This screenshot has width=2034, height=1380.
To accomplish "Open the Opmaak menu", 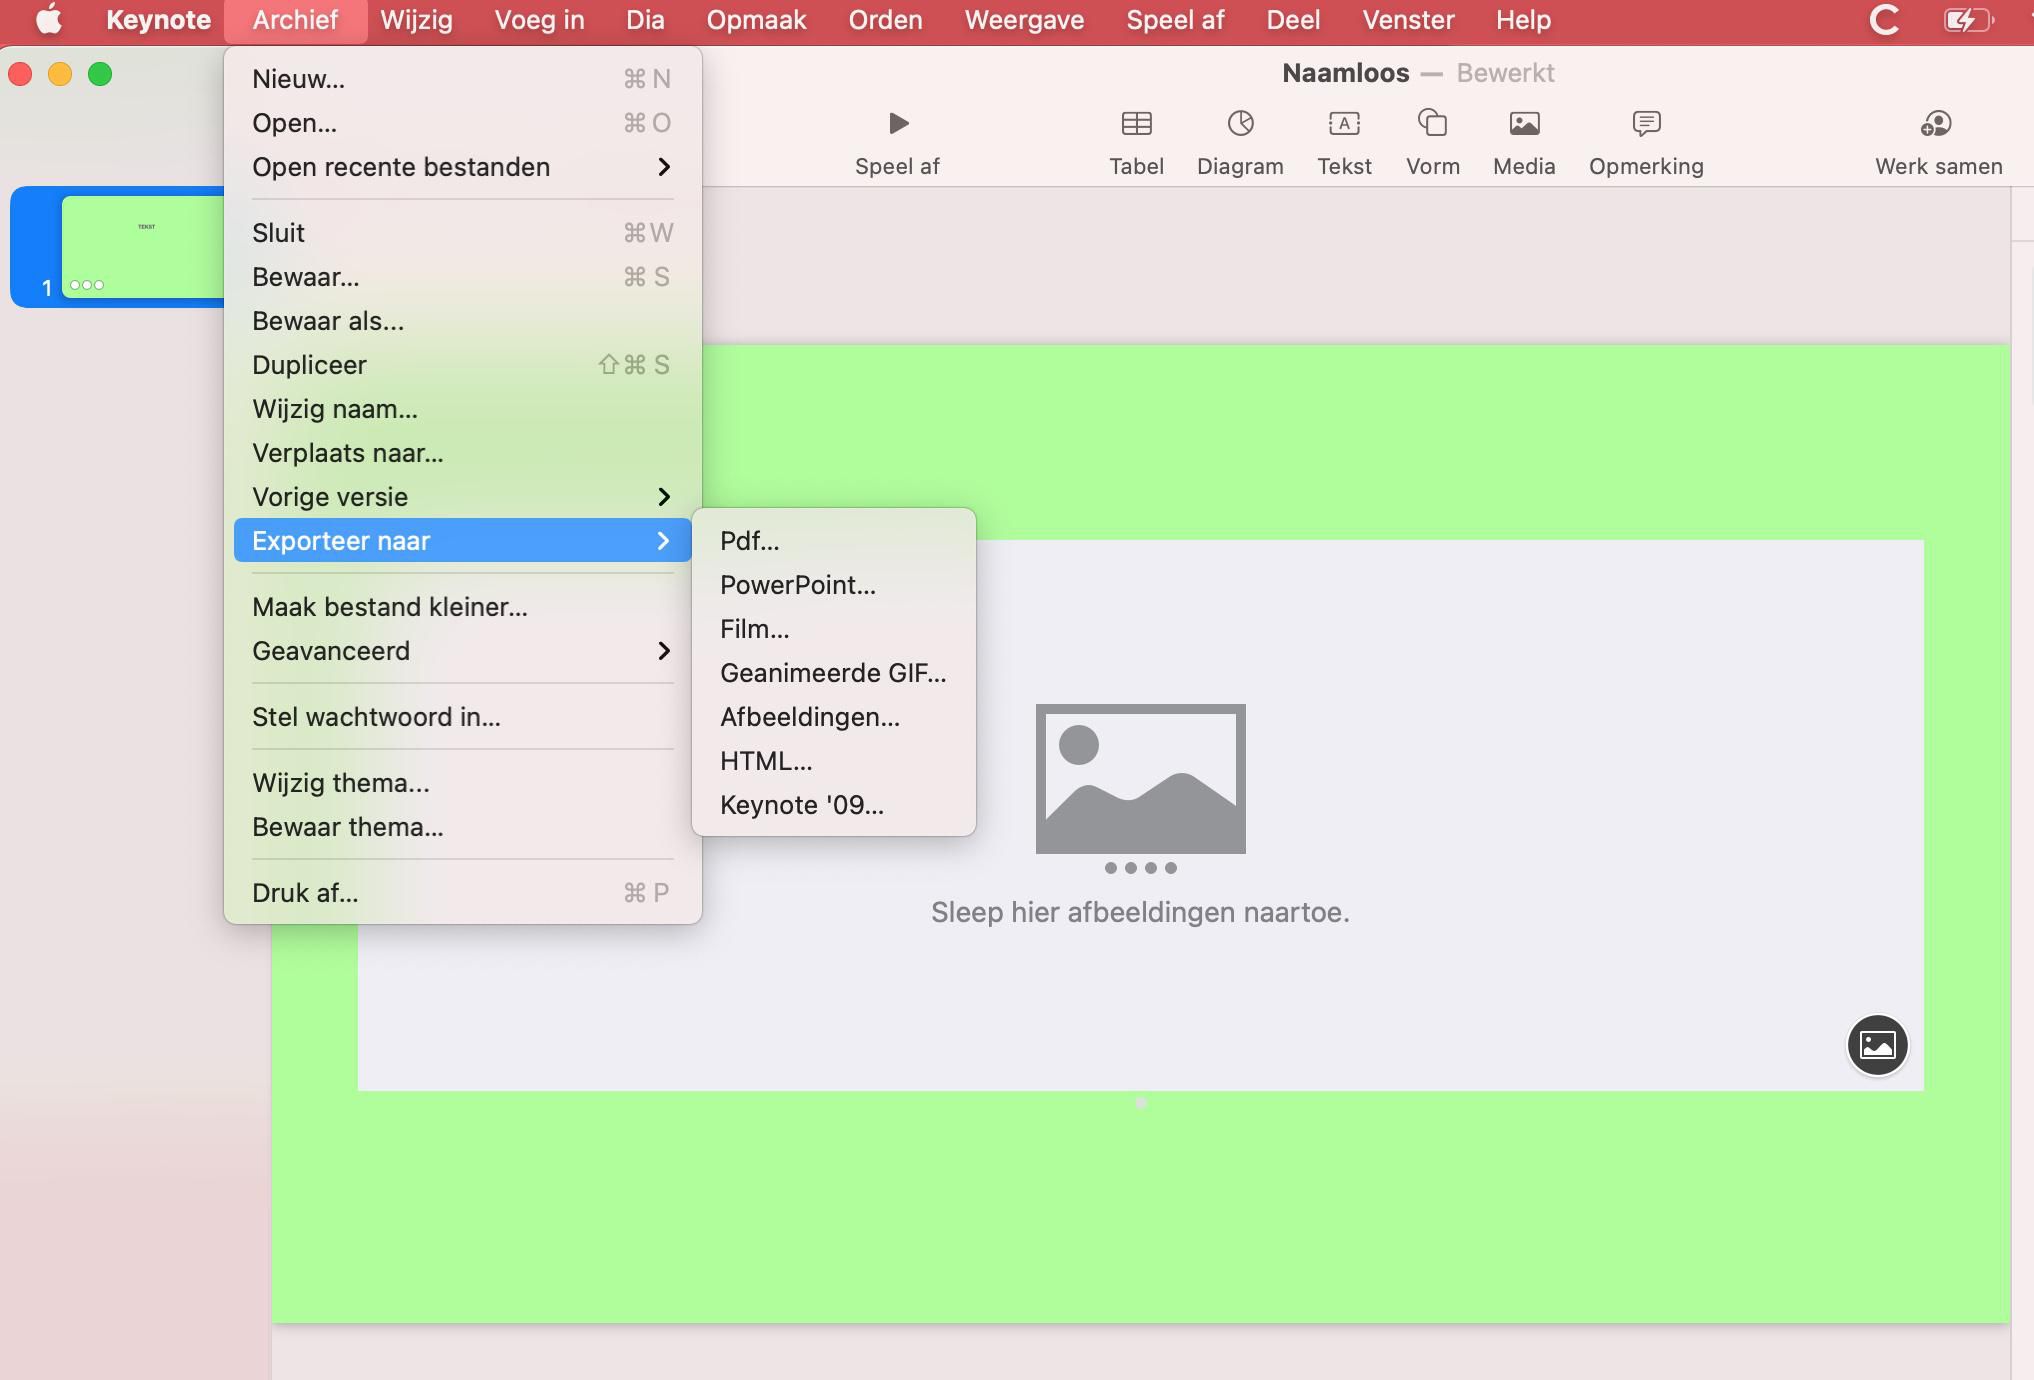I will pyautogui.click(x=756, y=20).
